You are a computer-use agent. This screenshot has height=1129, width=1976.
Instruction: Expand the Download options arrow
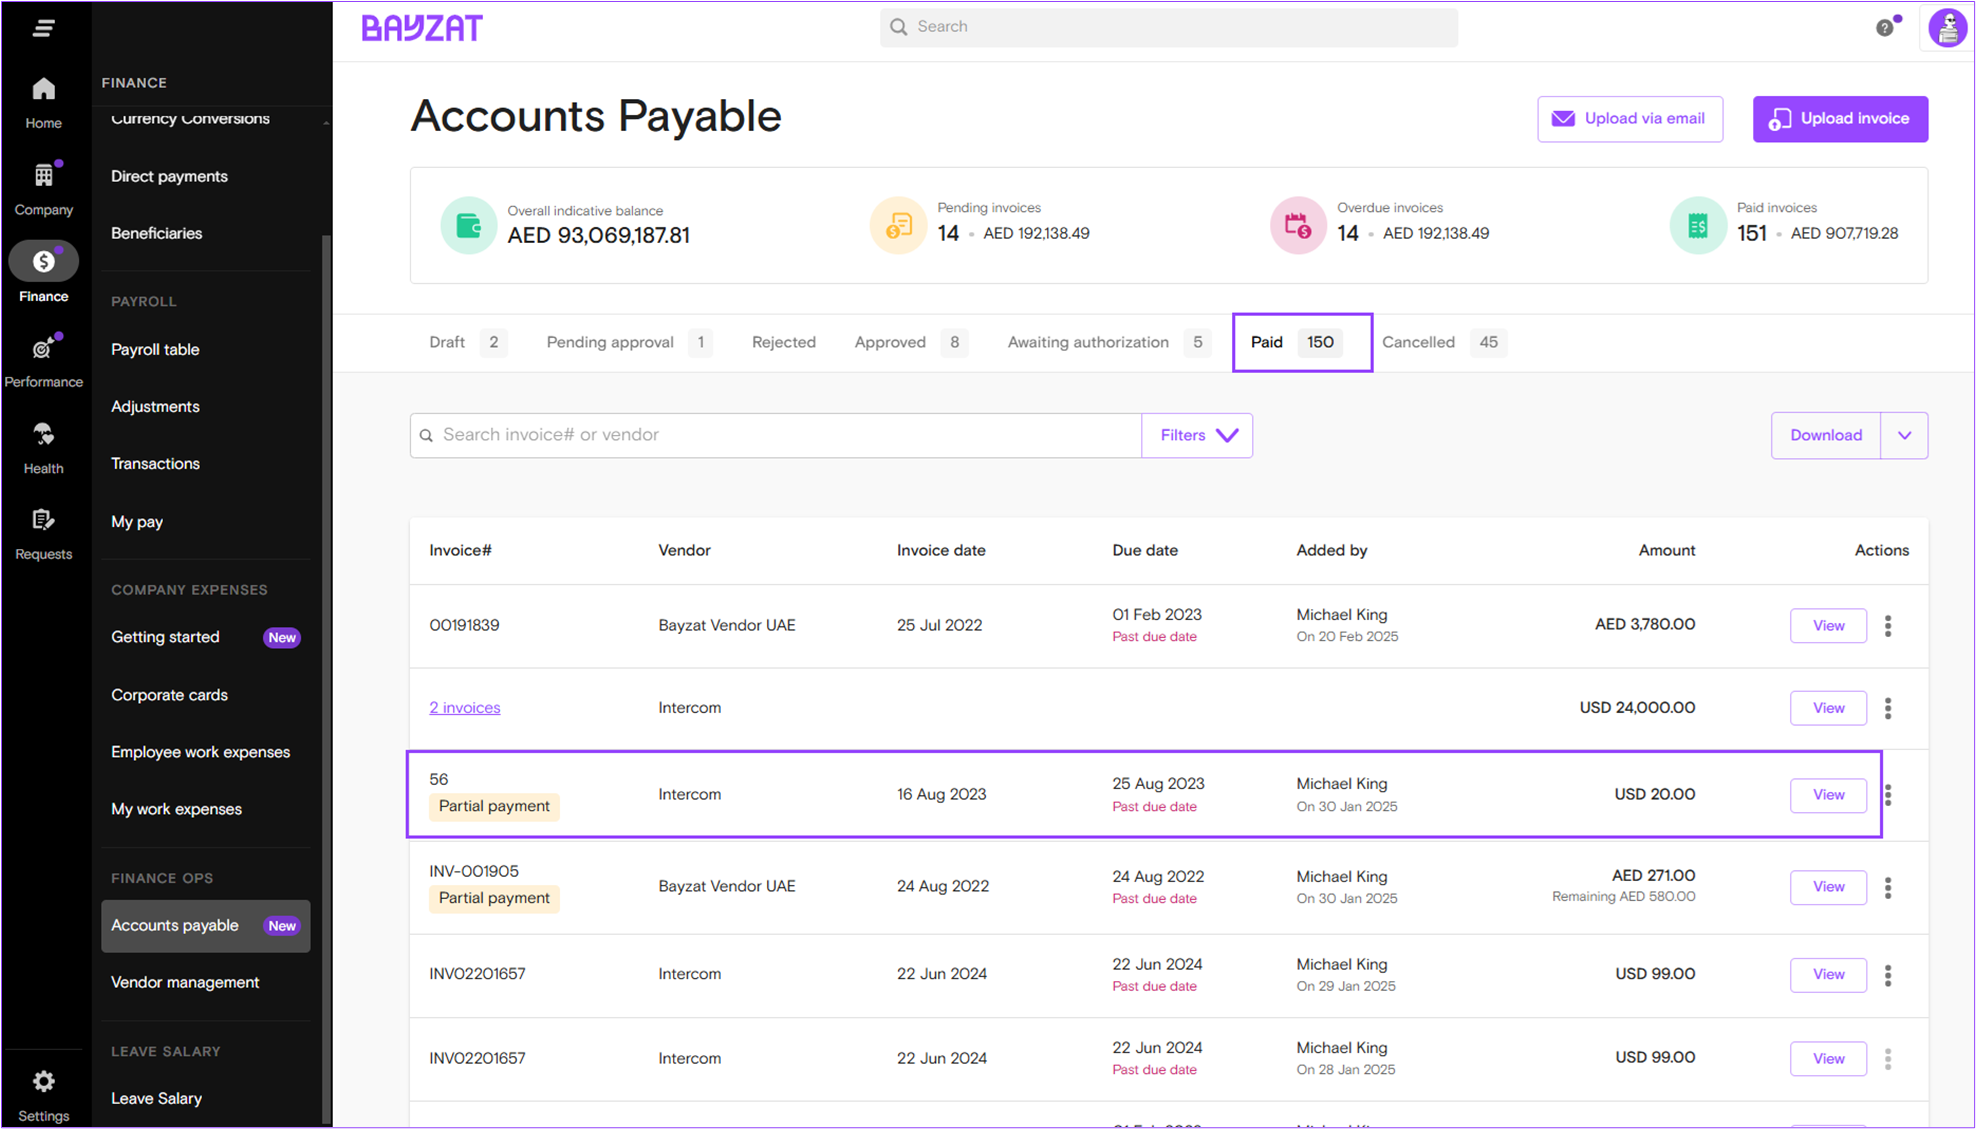(x=1904, y=436)
